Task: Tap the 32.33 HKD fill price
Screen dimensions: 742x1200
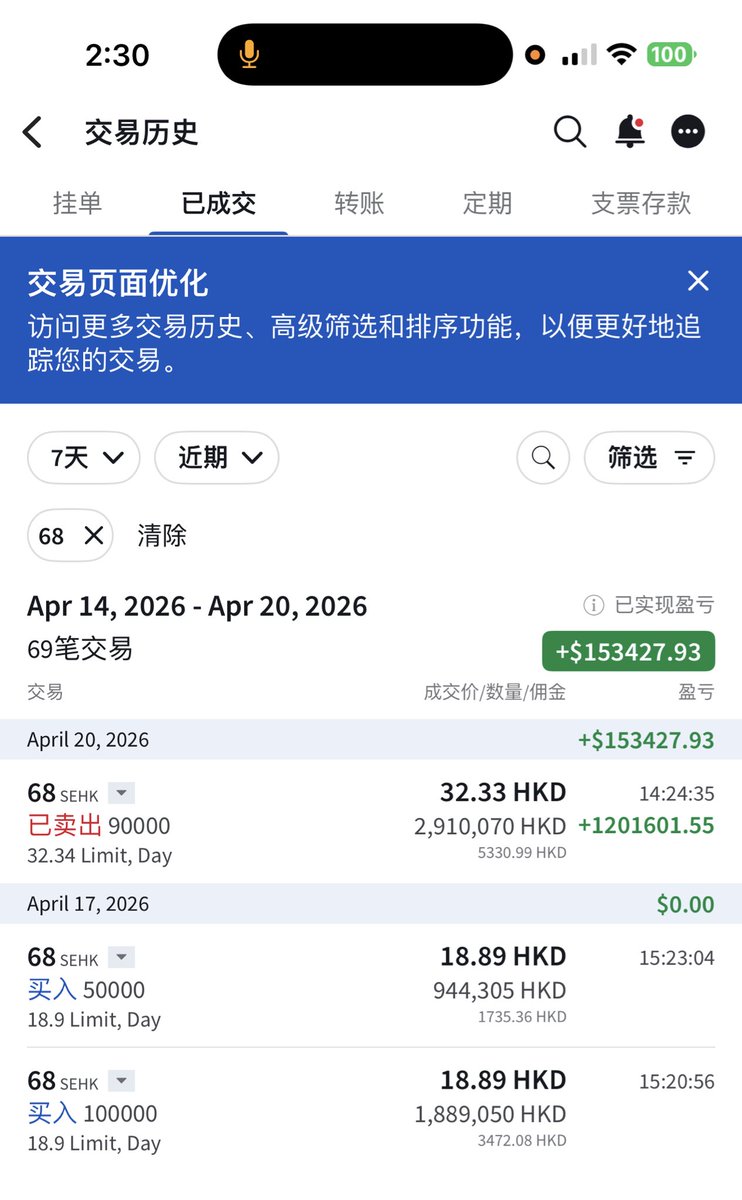Action: click(503, 793)
